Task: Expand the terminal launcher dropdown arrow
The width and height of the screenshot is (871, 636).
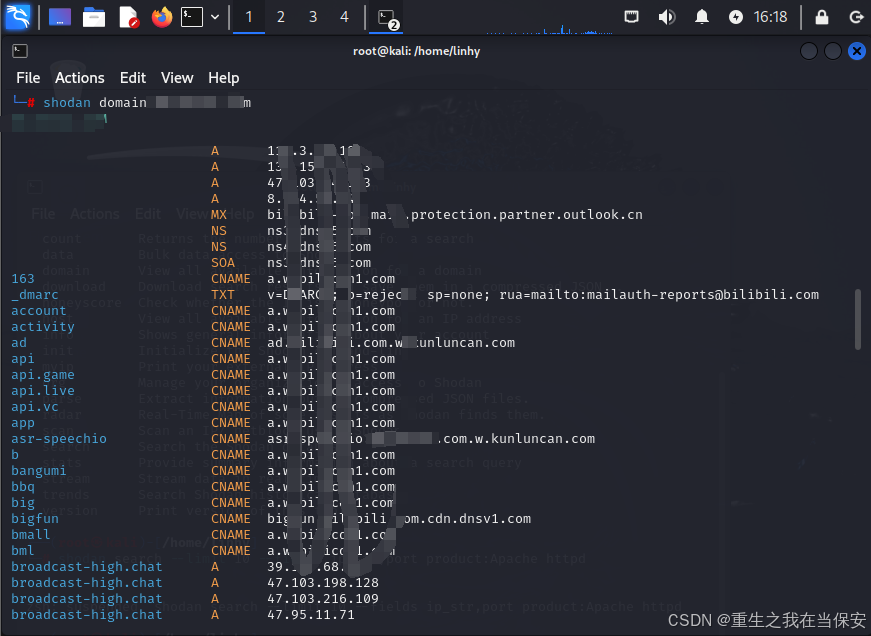Action: (215, 17)
